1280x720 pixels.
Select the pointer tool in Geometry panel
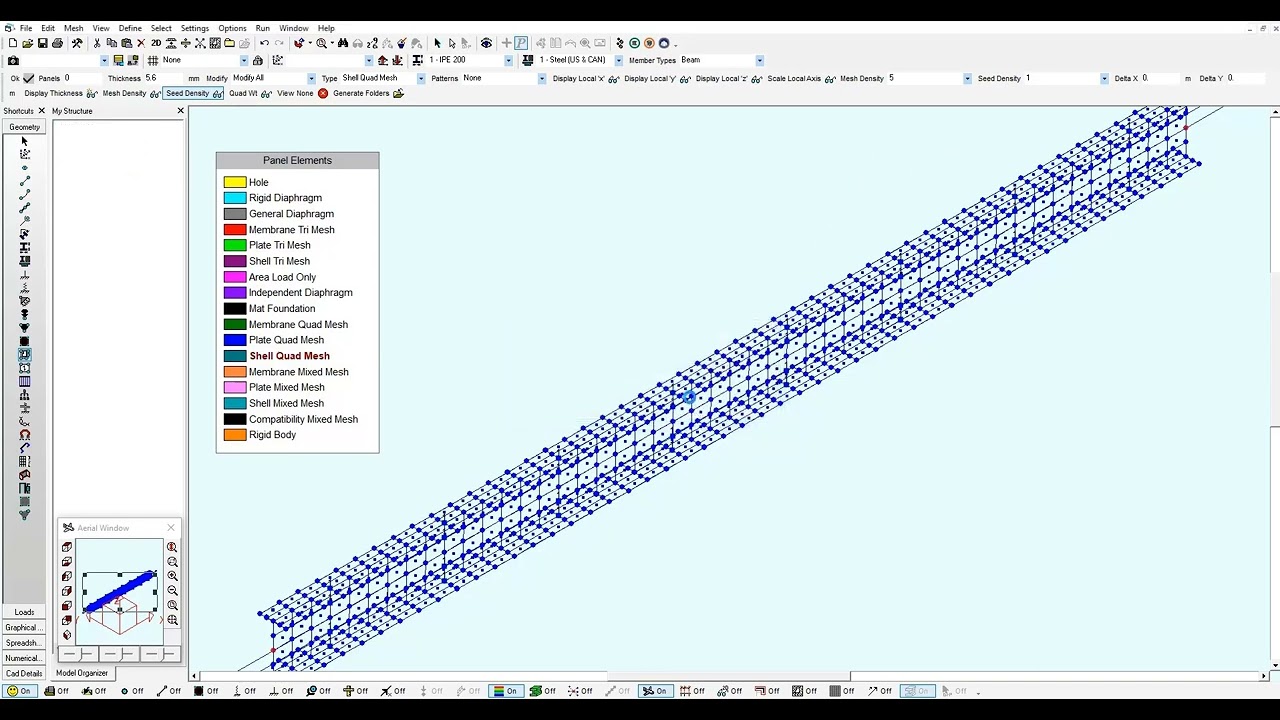pos(25,141)
